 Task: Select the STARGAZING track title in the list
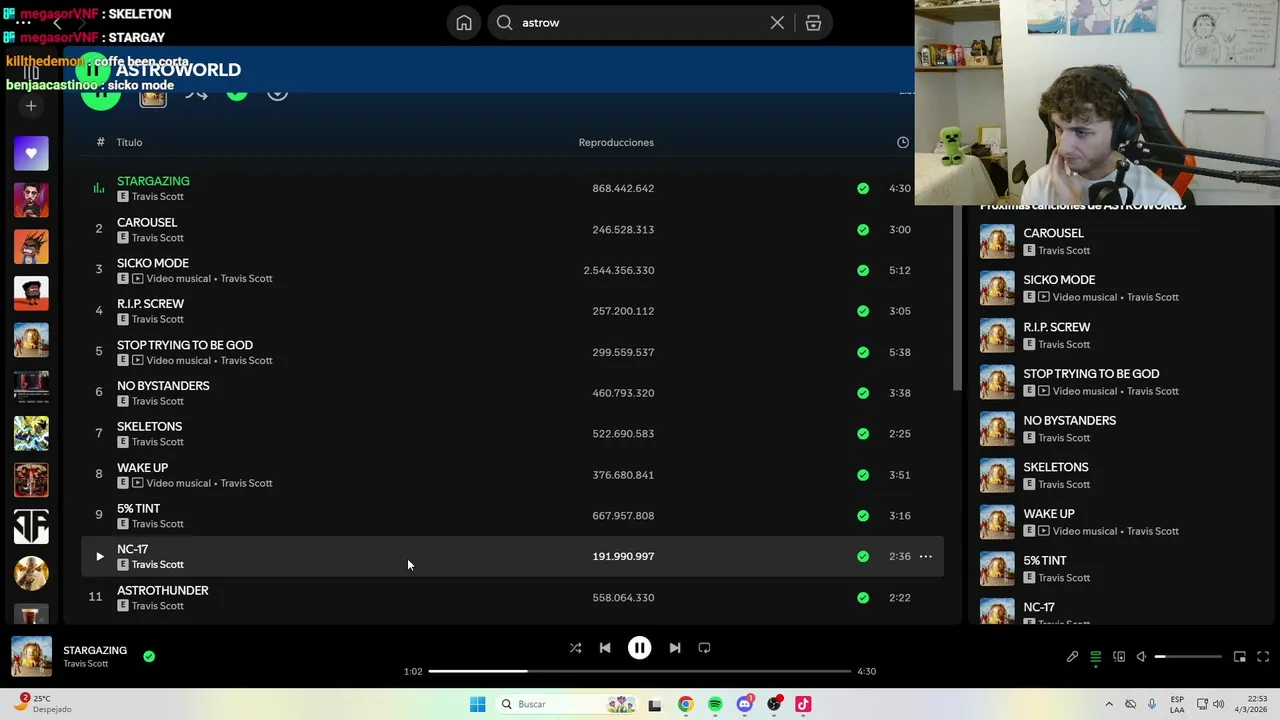pos(153,181)
